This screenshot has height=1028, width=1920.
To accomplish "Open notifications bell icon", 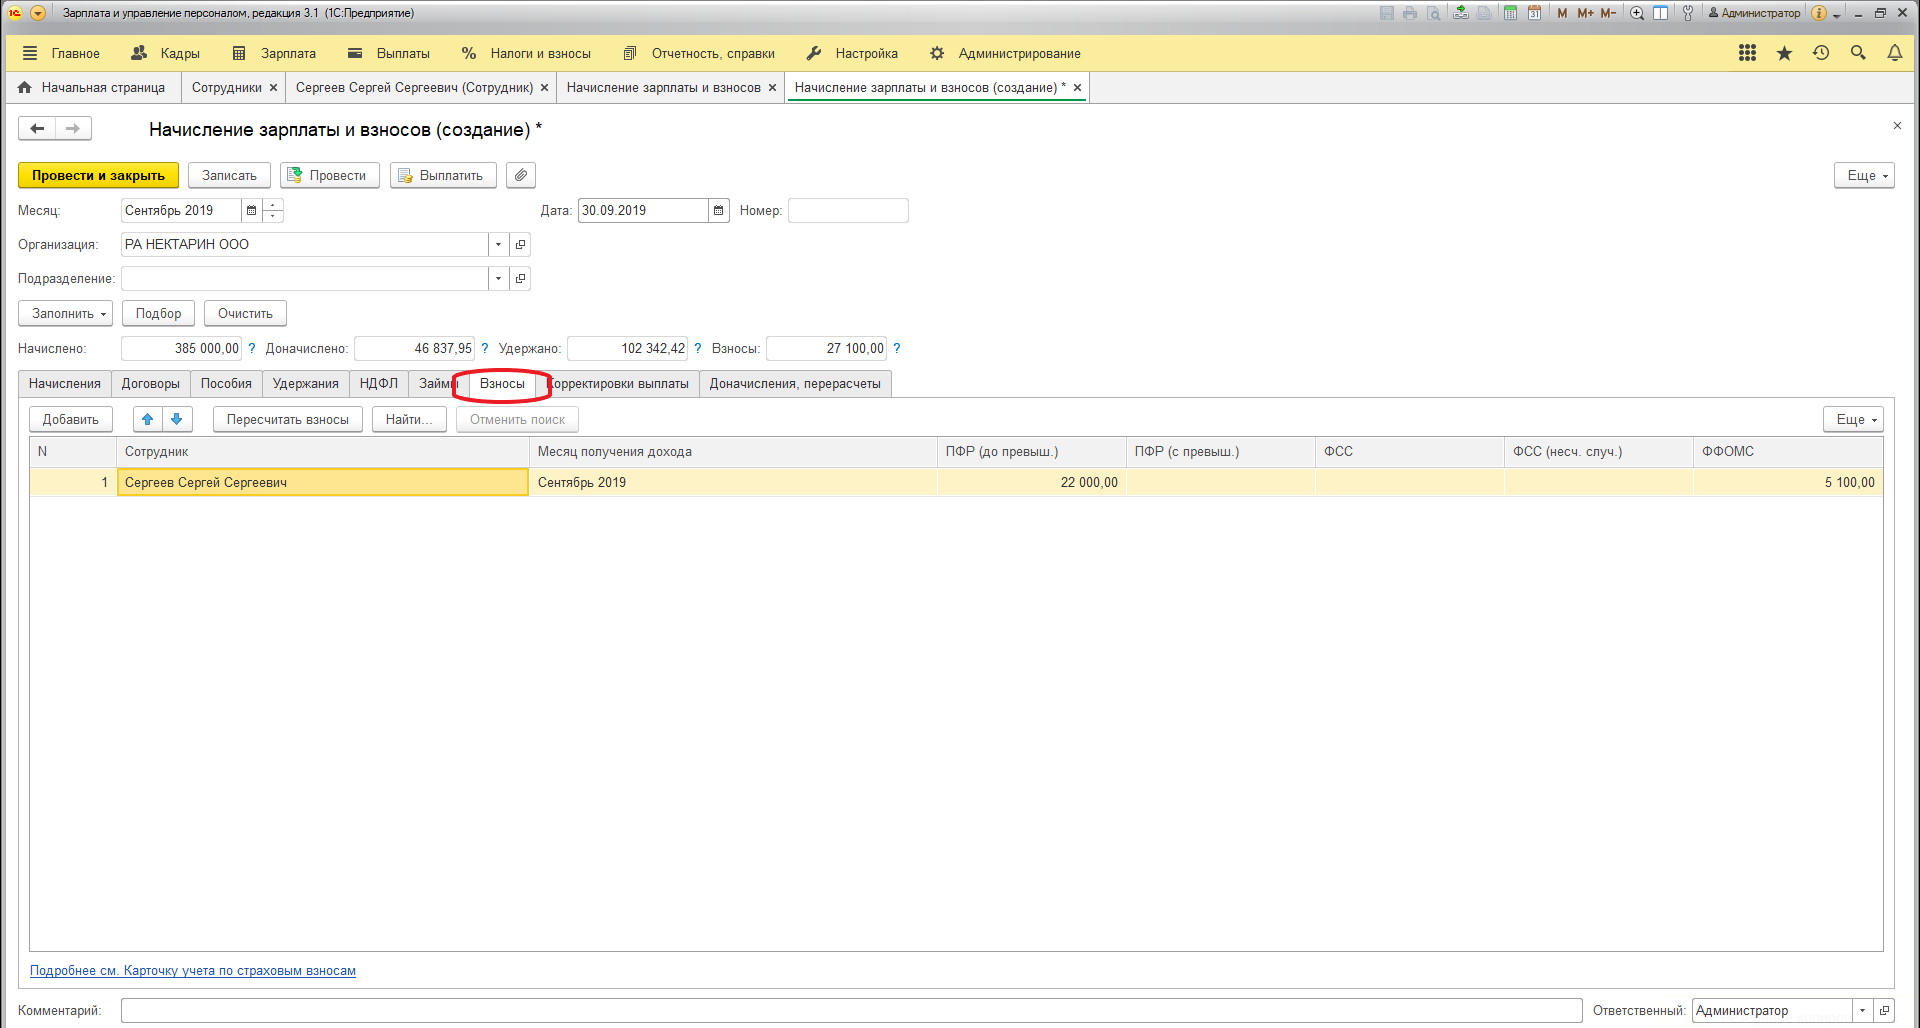I will point(1895,53).
